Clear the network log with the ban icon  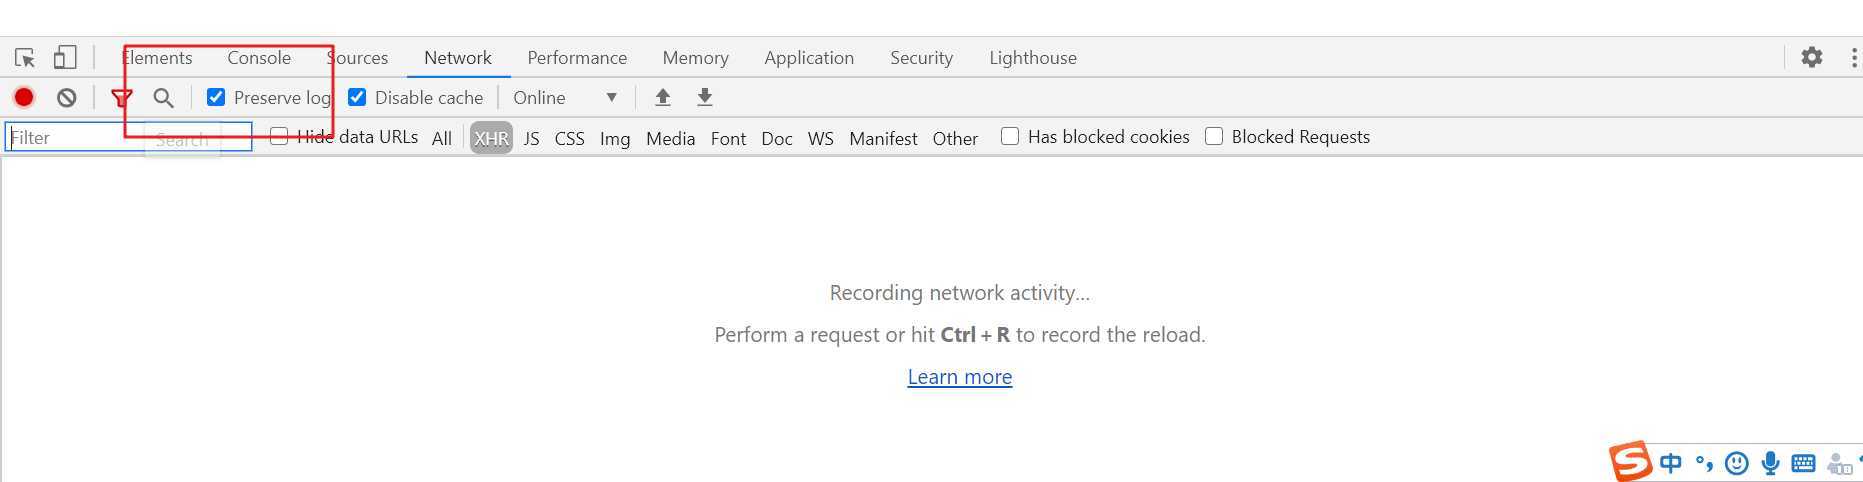click(66, 97)
